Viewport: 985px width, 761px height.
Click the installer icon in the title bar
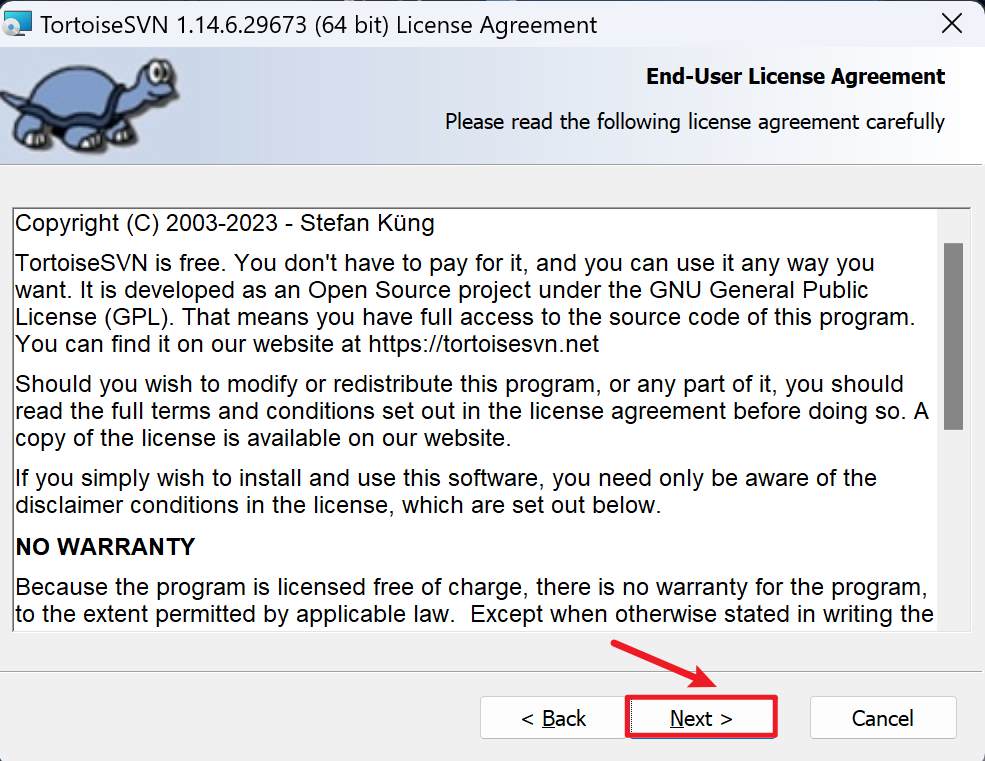[17, 24]
